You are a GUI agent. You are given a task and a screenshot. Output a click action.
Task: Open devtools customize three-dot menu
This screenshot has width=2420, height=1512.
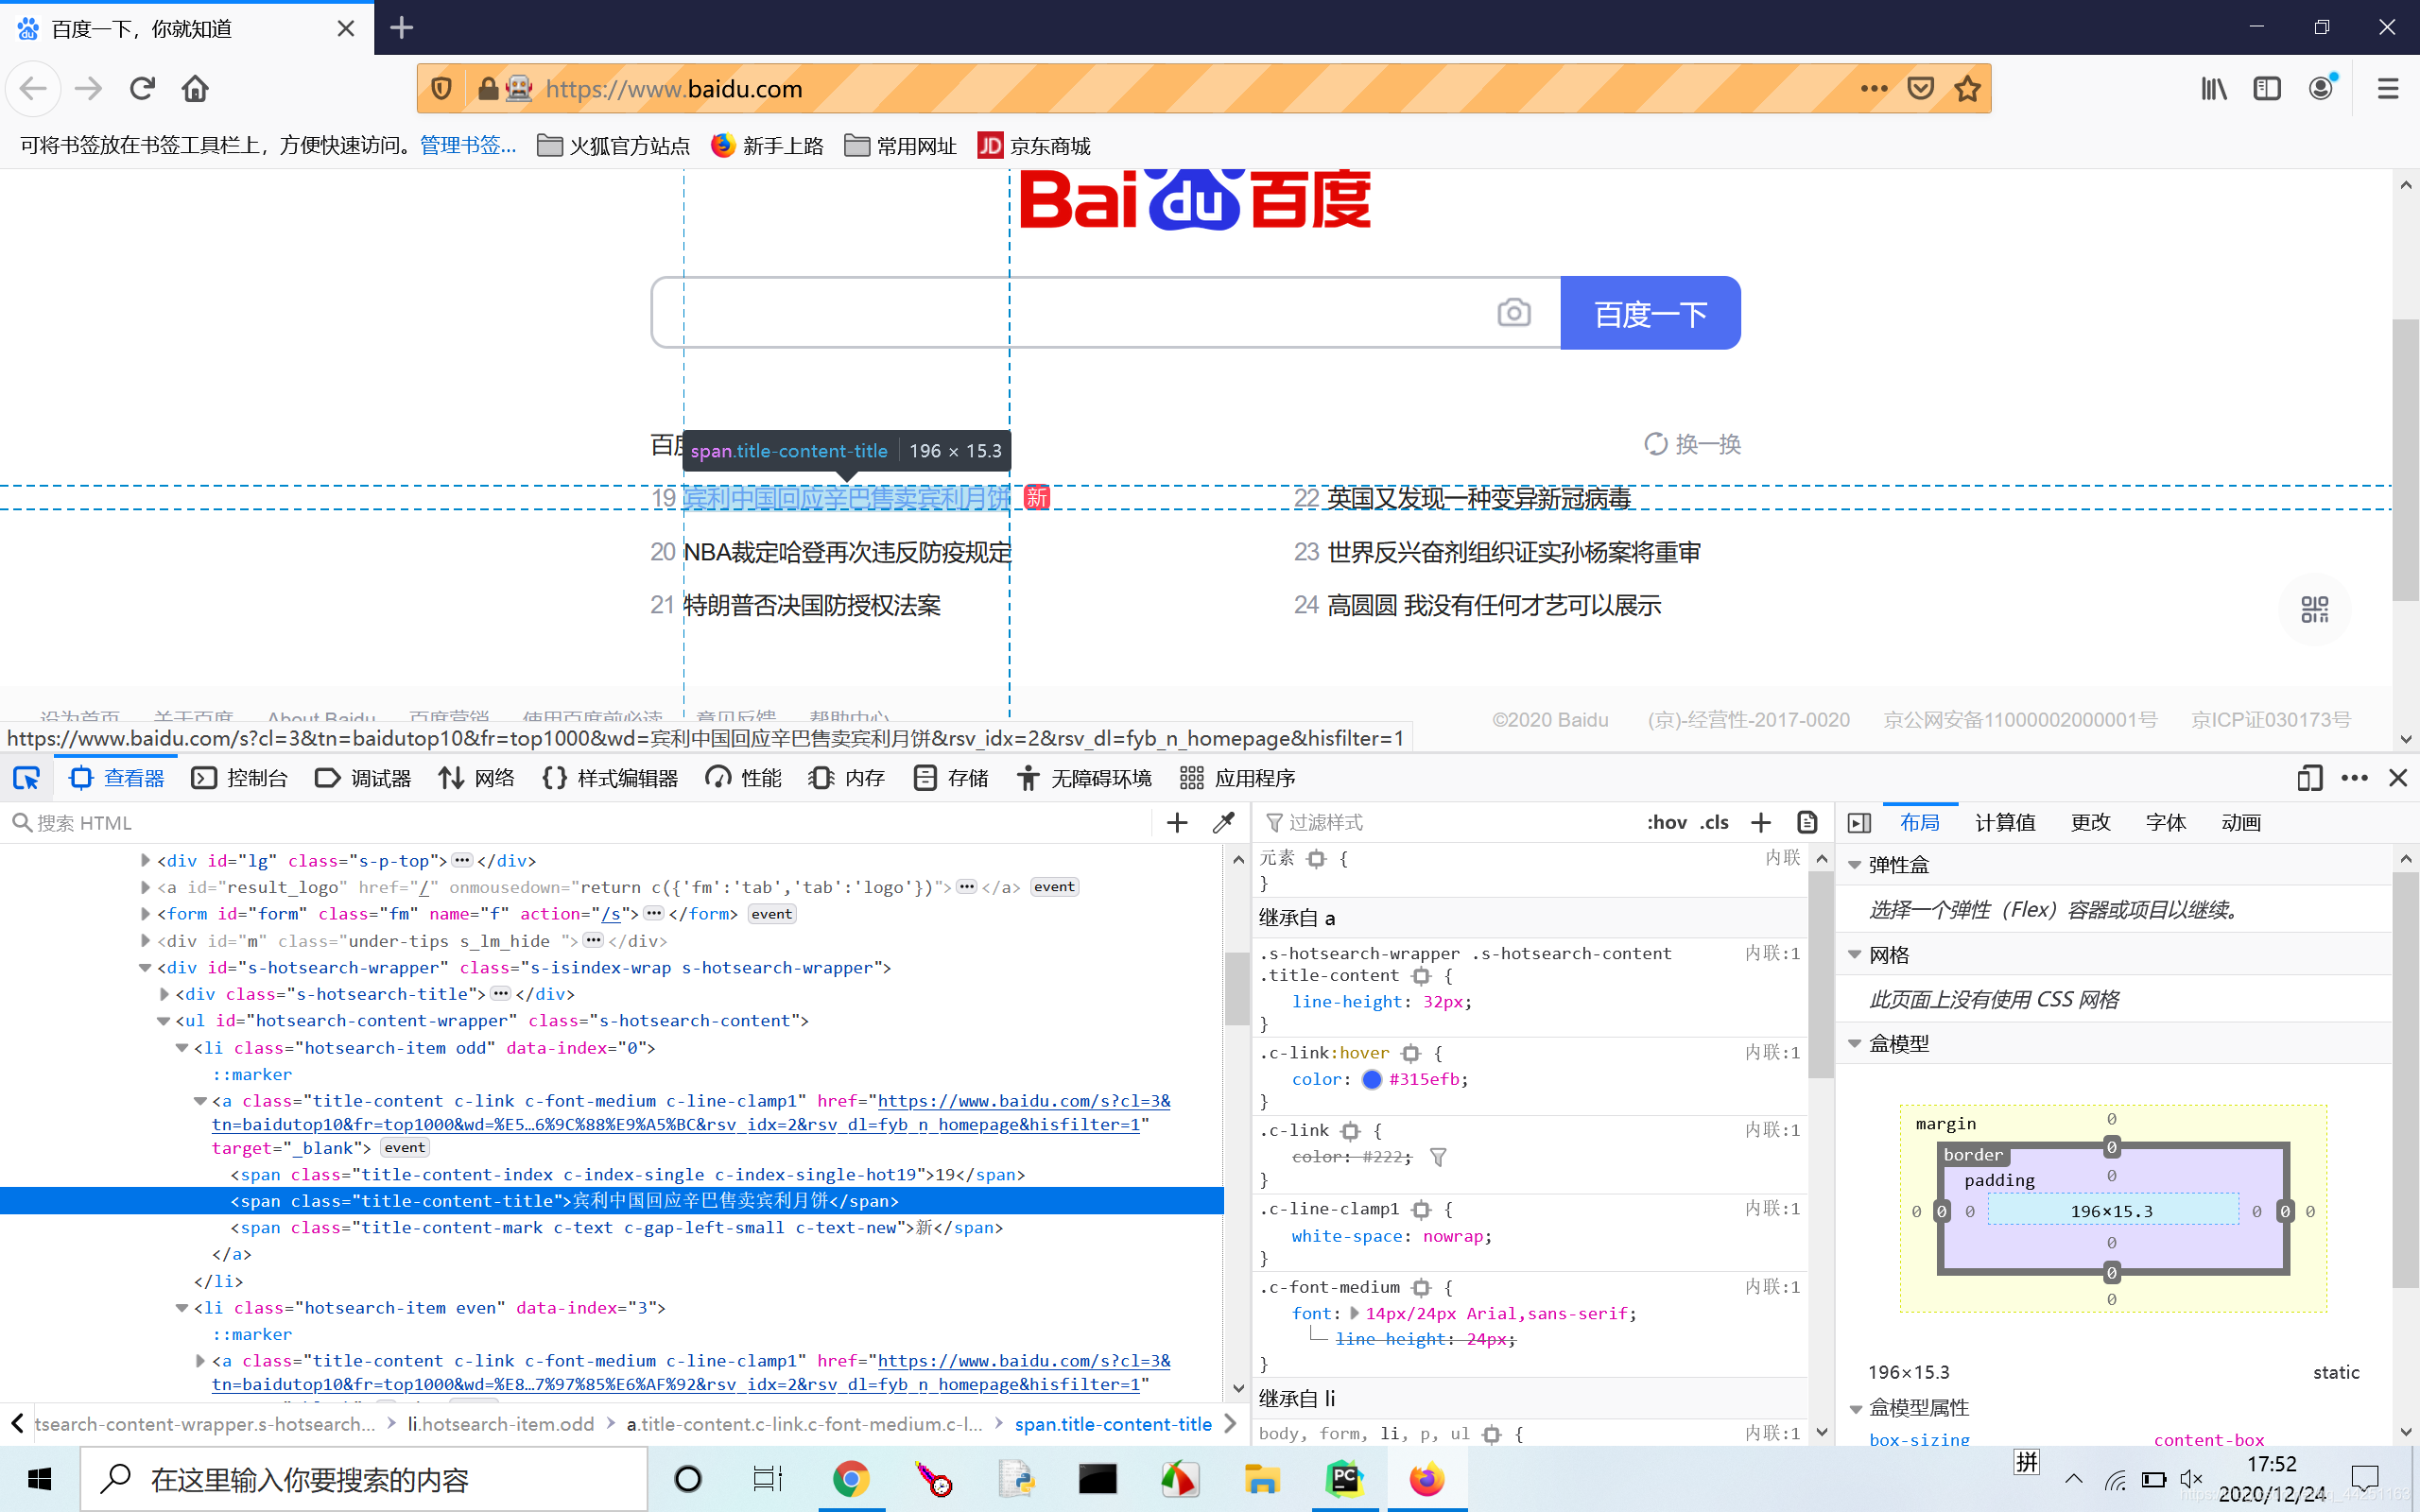click(2354, 778)
